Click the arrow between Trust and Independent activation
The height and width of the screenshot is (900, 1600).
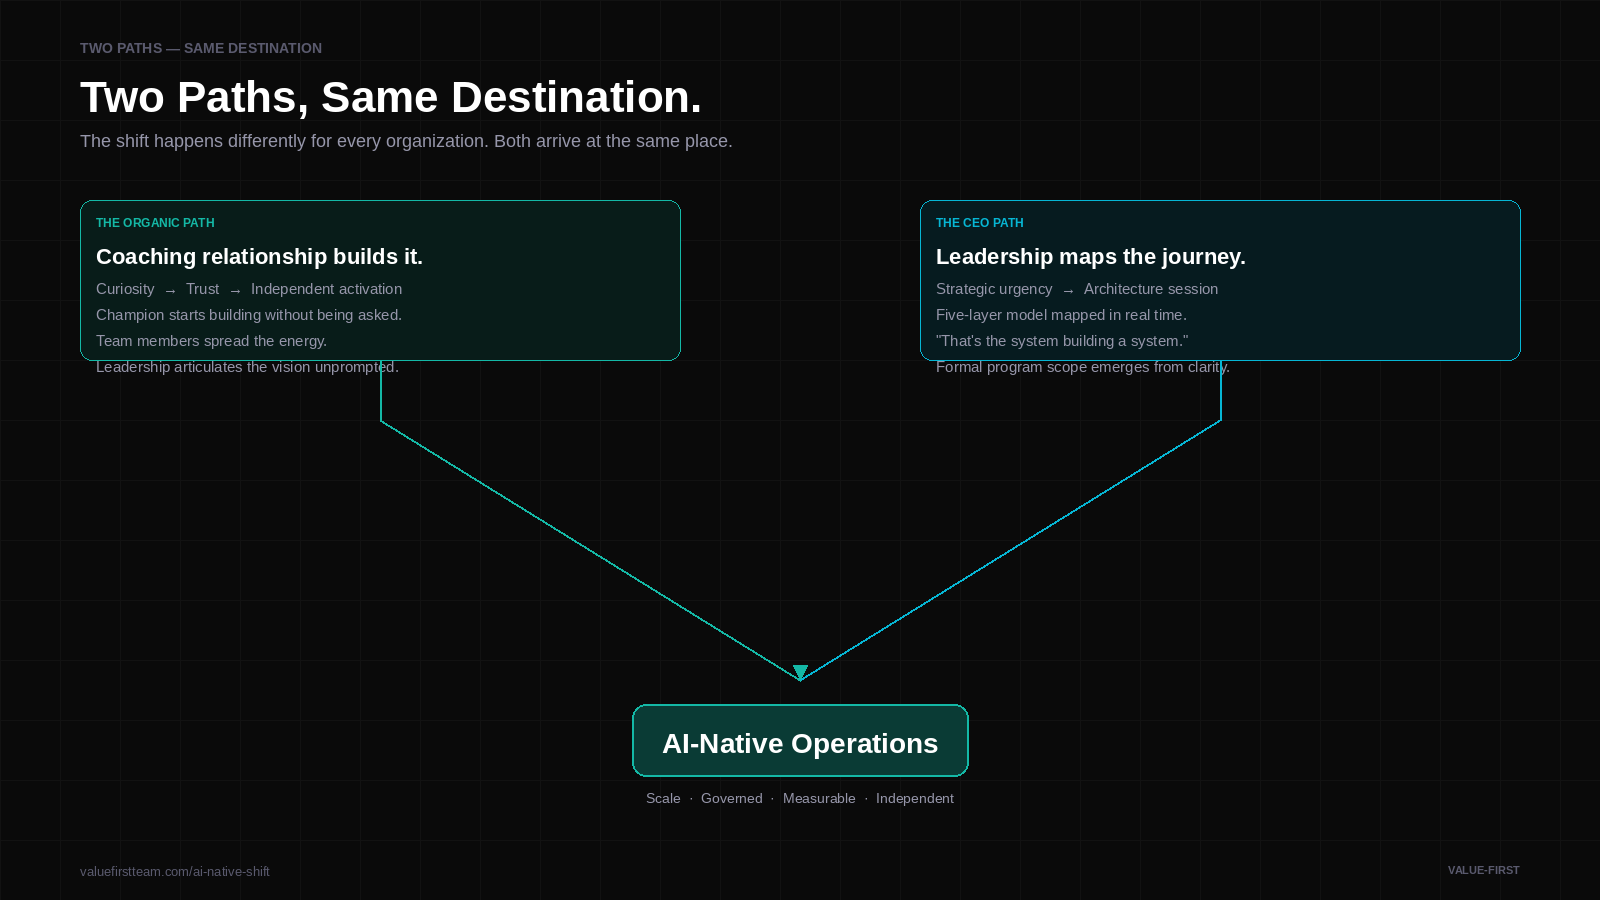(x=235, y=290)
